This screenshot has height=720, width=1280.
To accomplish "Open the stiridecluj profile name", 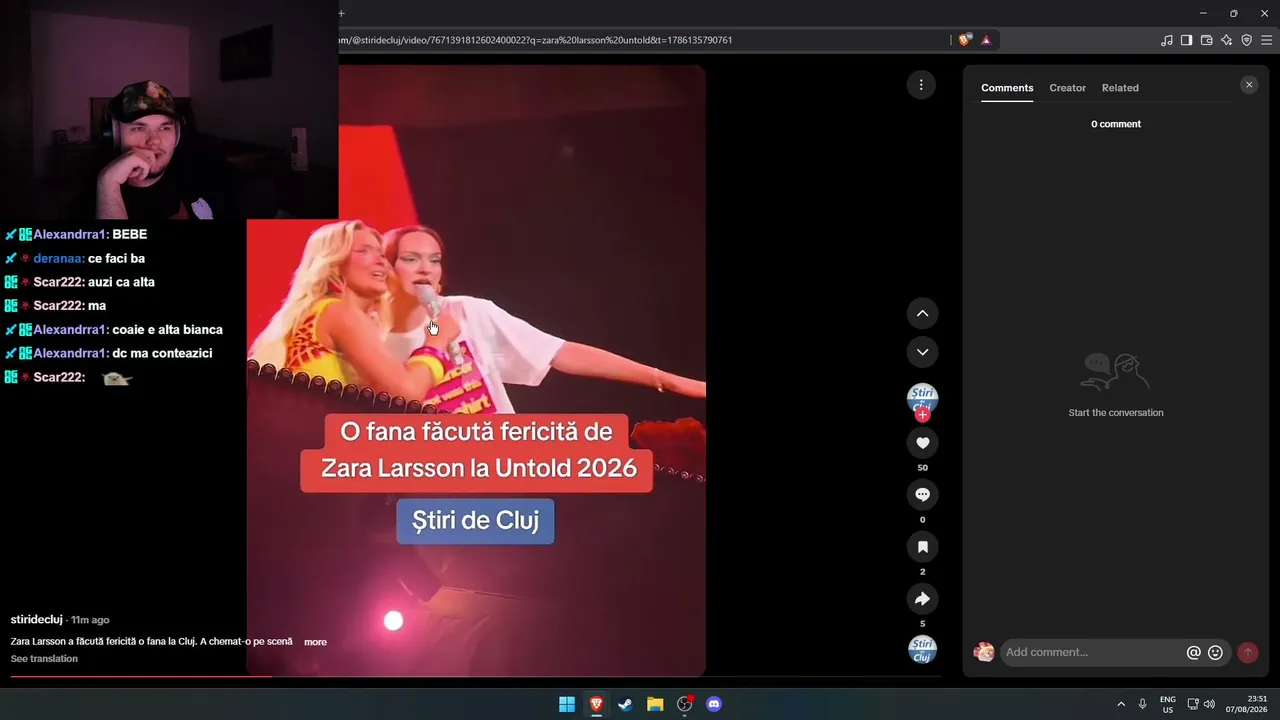I will [37, 620].
